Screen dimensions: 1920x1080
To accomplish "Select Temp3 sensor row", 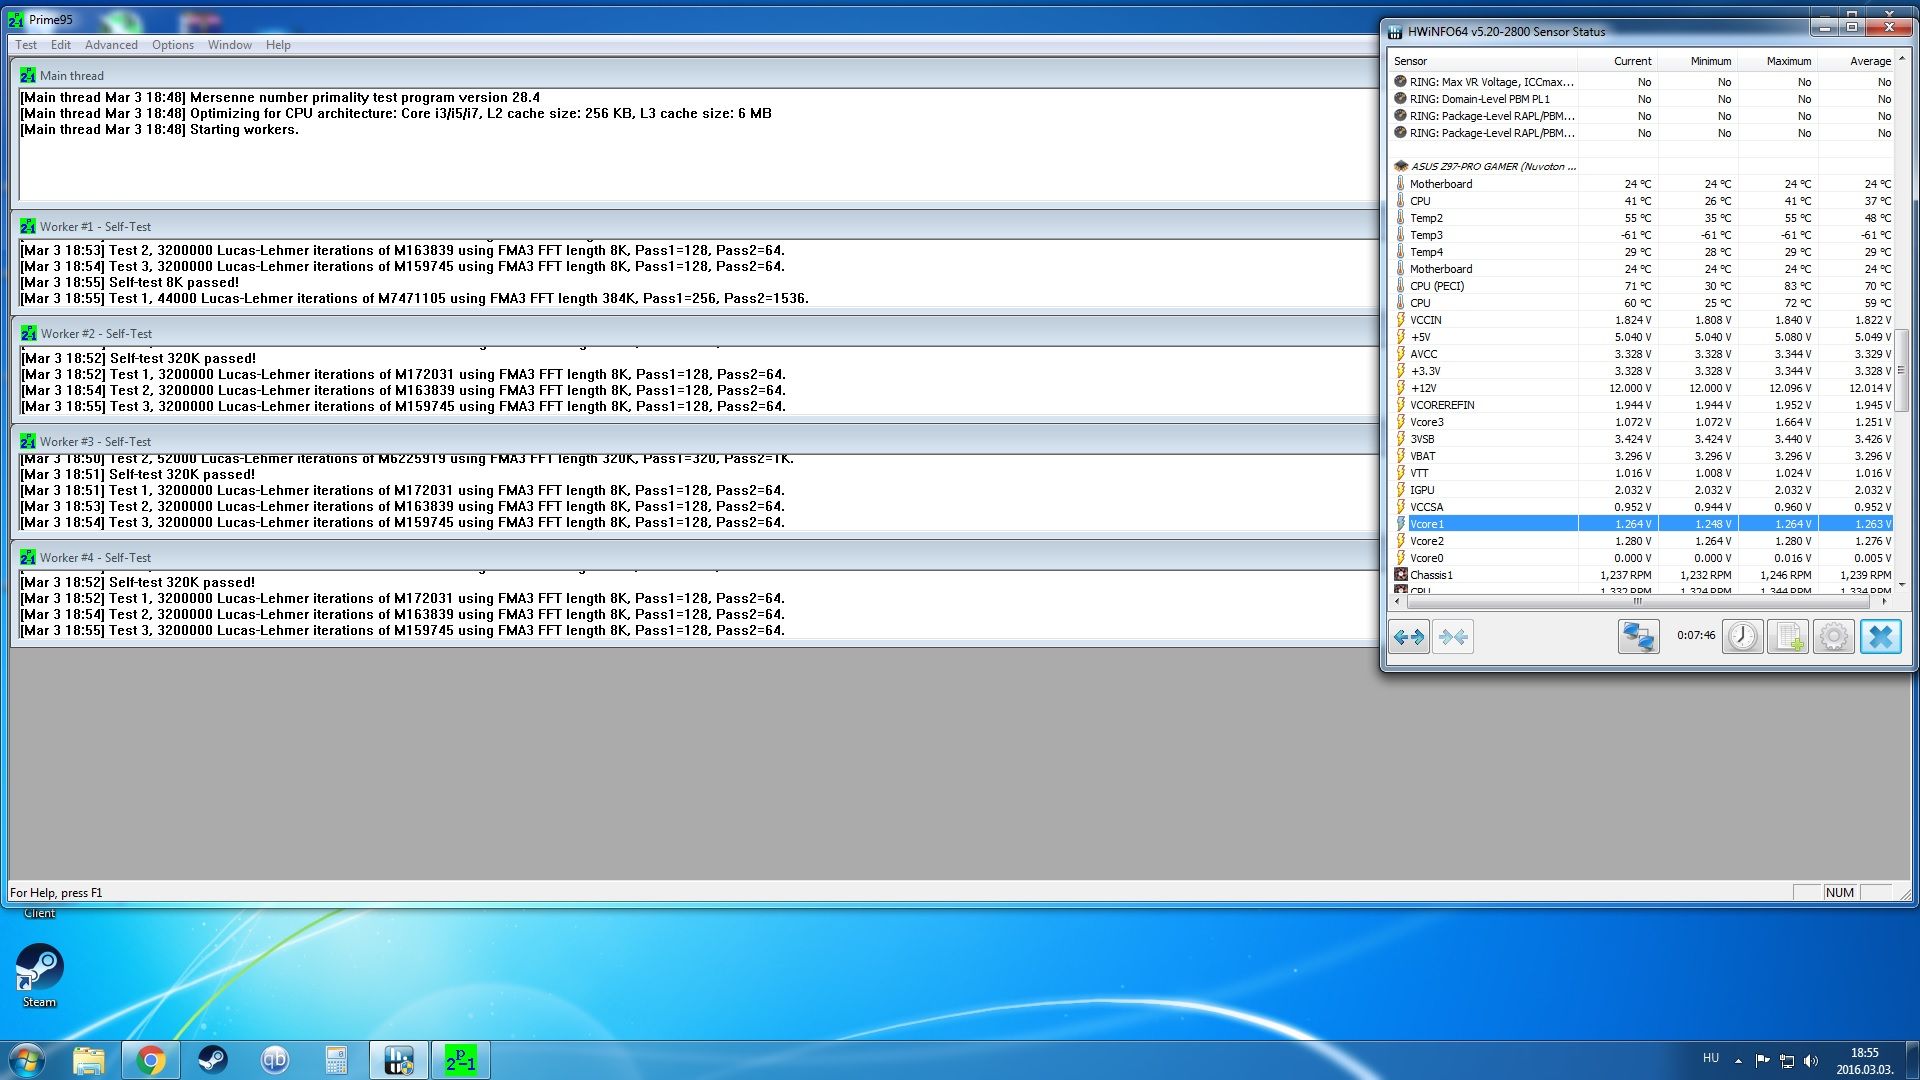I will (1642, 235).
